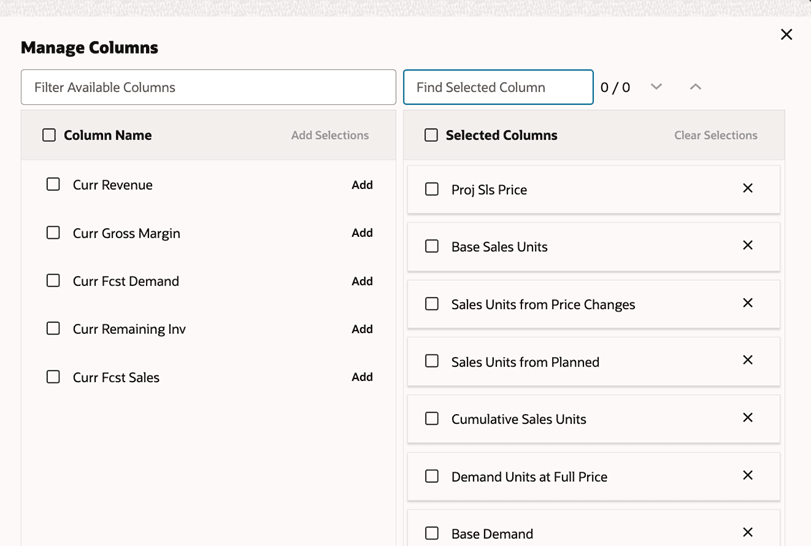Image resolution: width=811 pixels, height=546 pixels.
Task: Add the Curr Remaining Inv column
Action: (362, 329)
